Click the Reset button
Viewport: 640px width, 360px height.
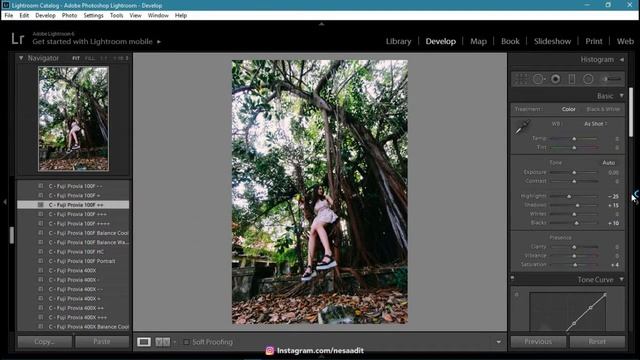tap(597, 342)
